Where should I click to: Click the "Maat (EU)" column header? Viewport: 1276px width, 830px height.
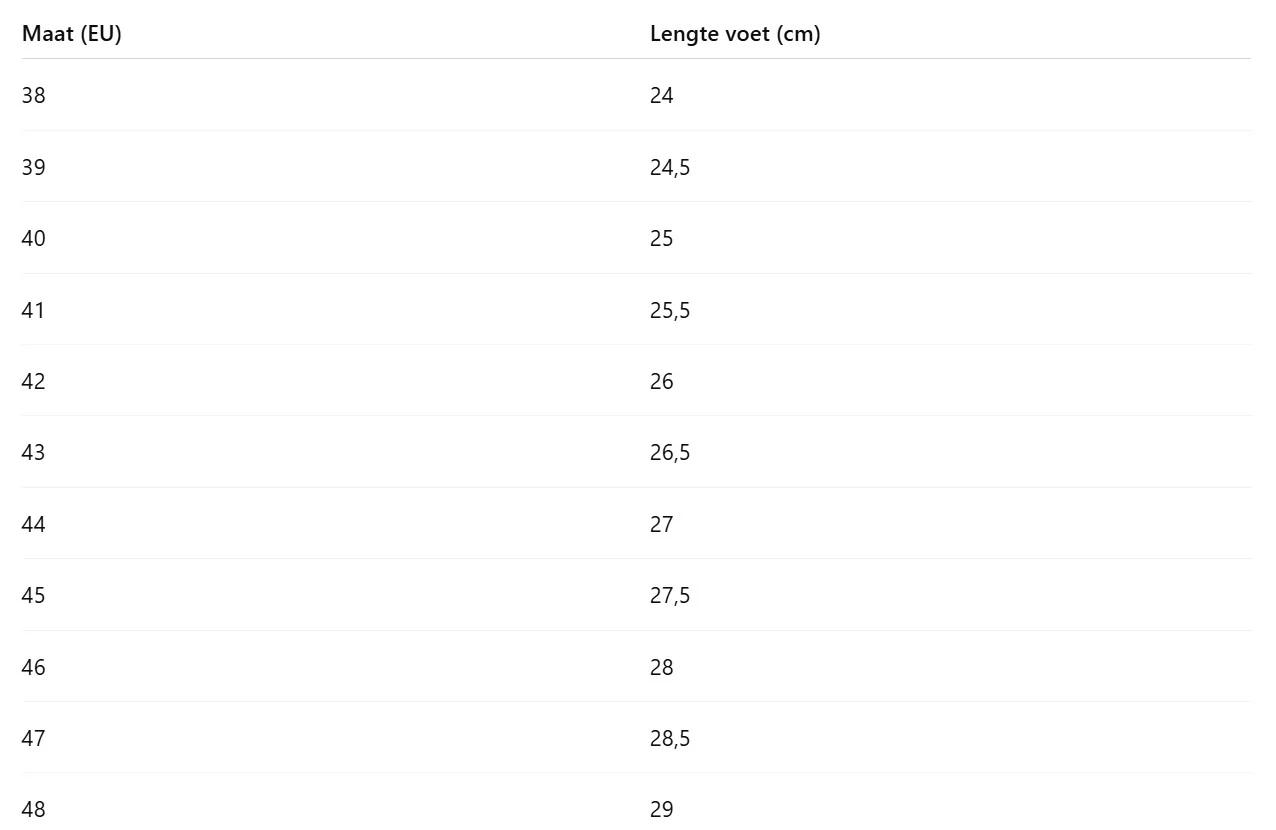pyautogui.click(x=72, y=34)
